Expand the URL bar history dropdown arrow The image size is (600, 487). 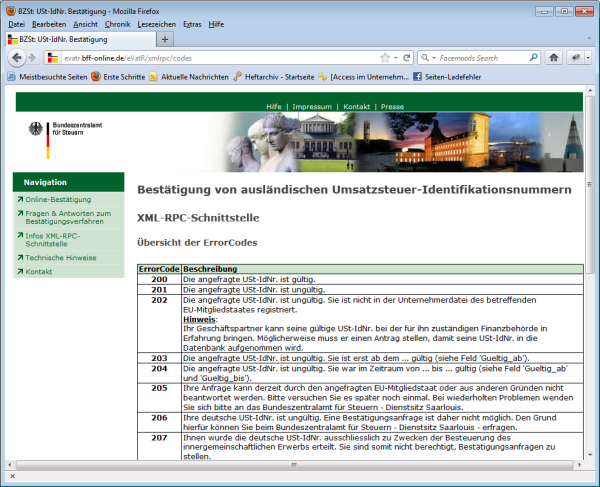tap(398, 58)
